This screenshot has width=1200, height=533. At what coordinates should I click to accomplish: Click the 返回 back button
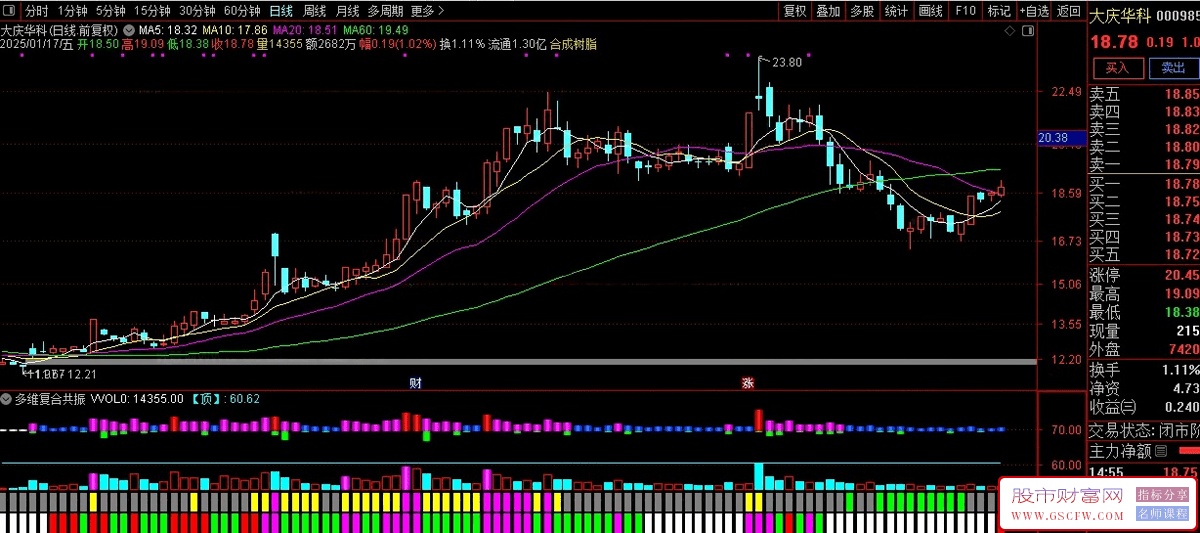point(1069,11)
